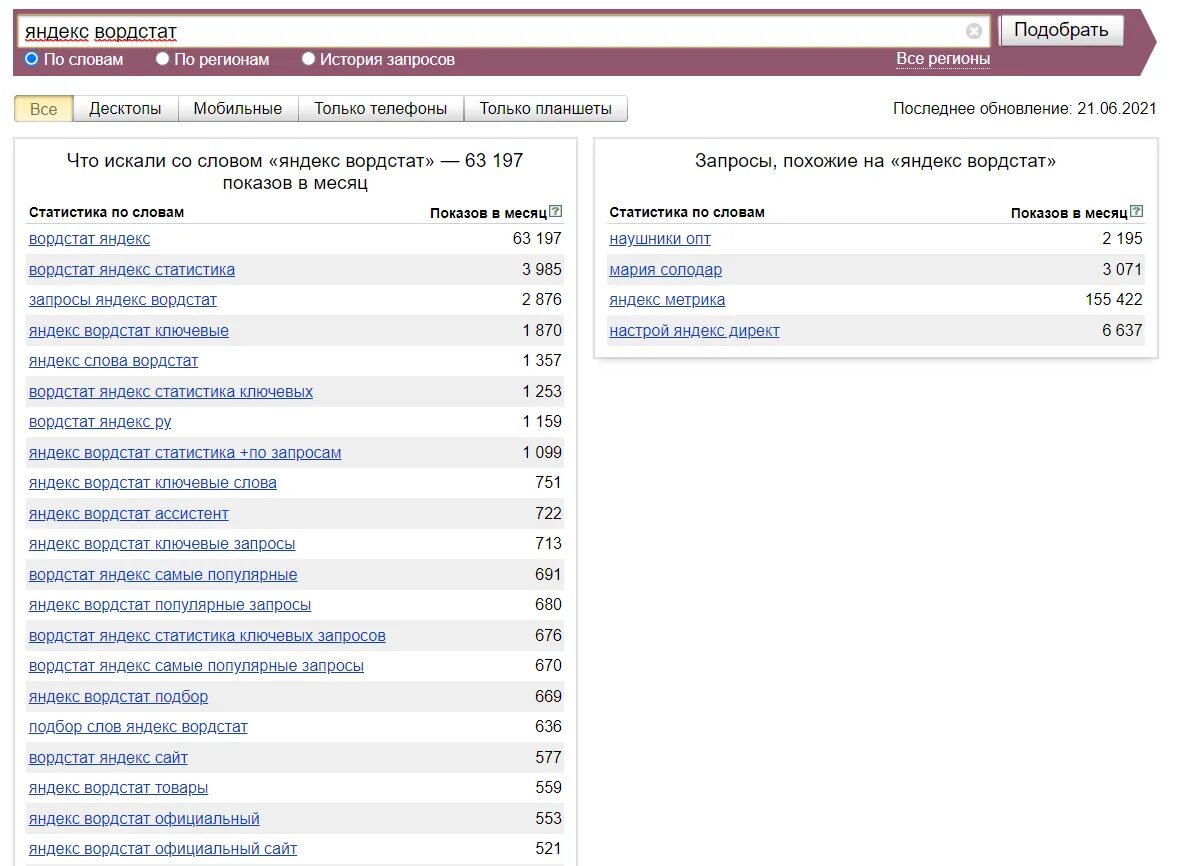The image size is (1183, 866).
Task: Switch to the 'Только телефоны' tab
Action: click(380, 109)
